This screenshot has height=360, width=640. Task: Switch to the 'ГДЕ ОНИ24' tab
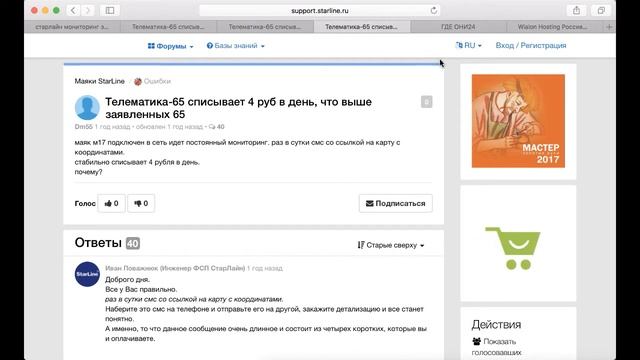click(x=458, y=27)
